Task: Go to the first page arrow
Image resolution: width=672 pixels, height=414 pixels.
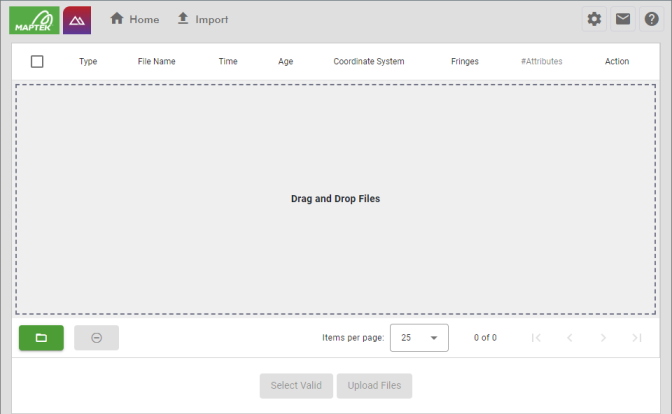Action: (536, 338)
